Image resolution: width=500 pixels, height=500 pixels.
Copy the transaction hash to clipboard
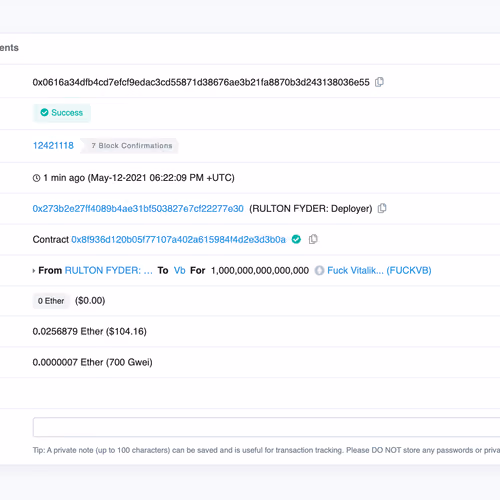tap(379, 82)
